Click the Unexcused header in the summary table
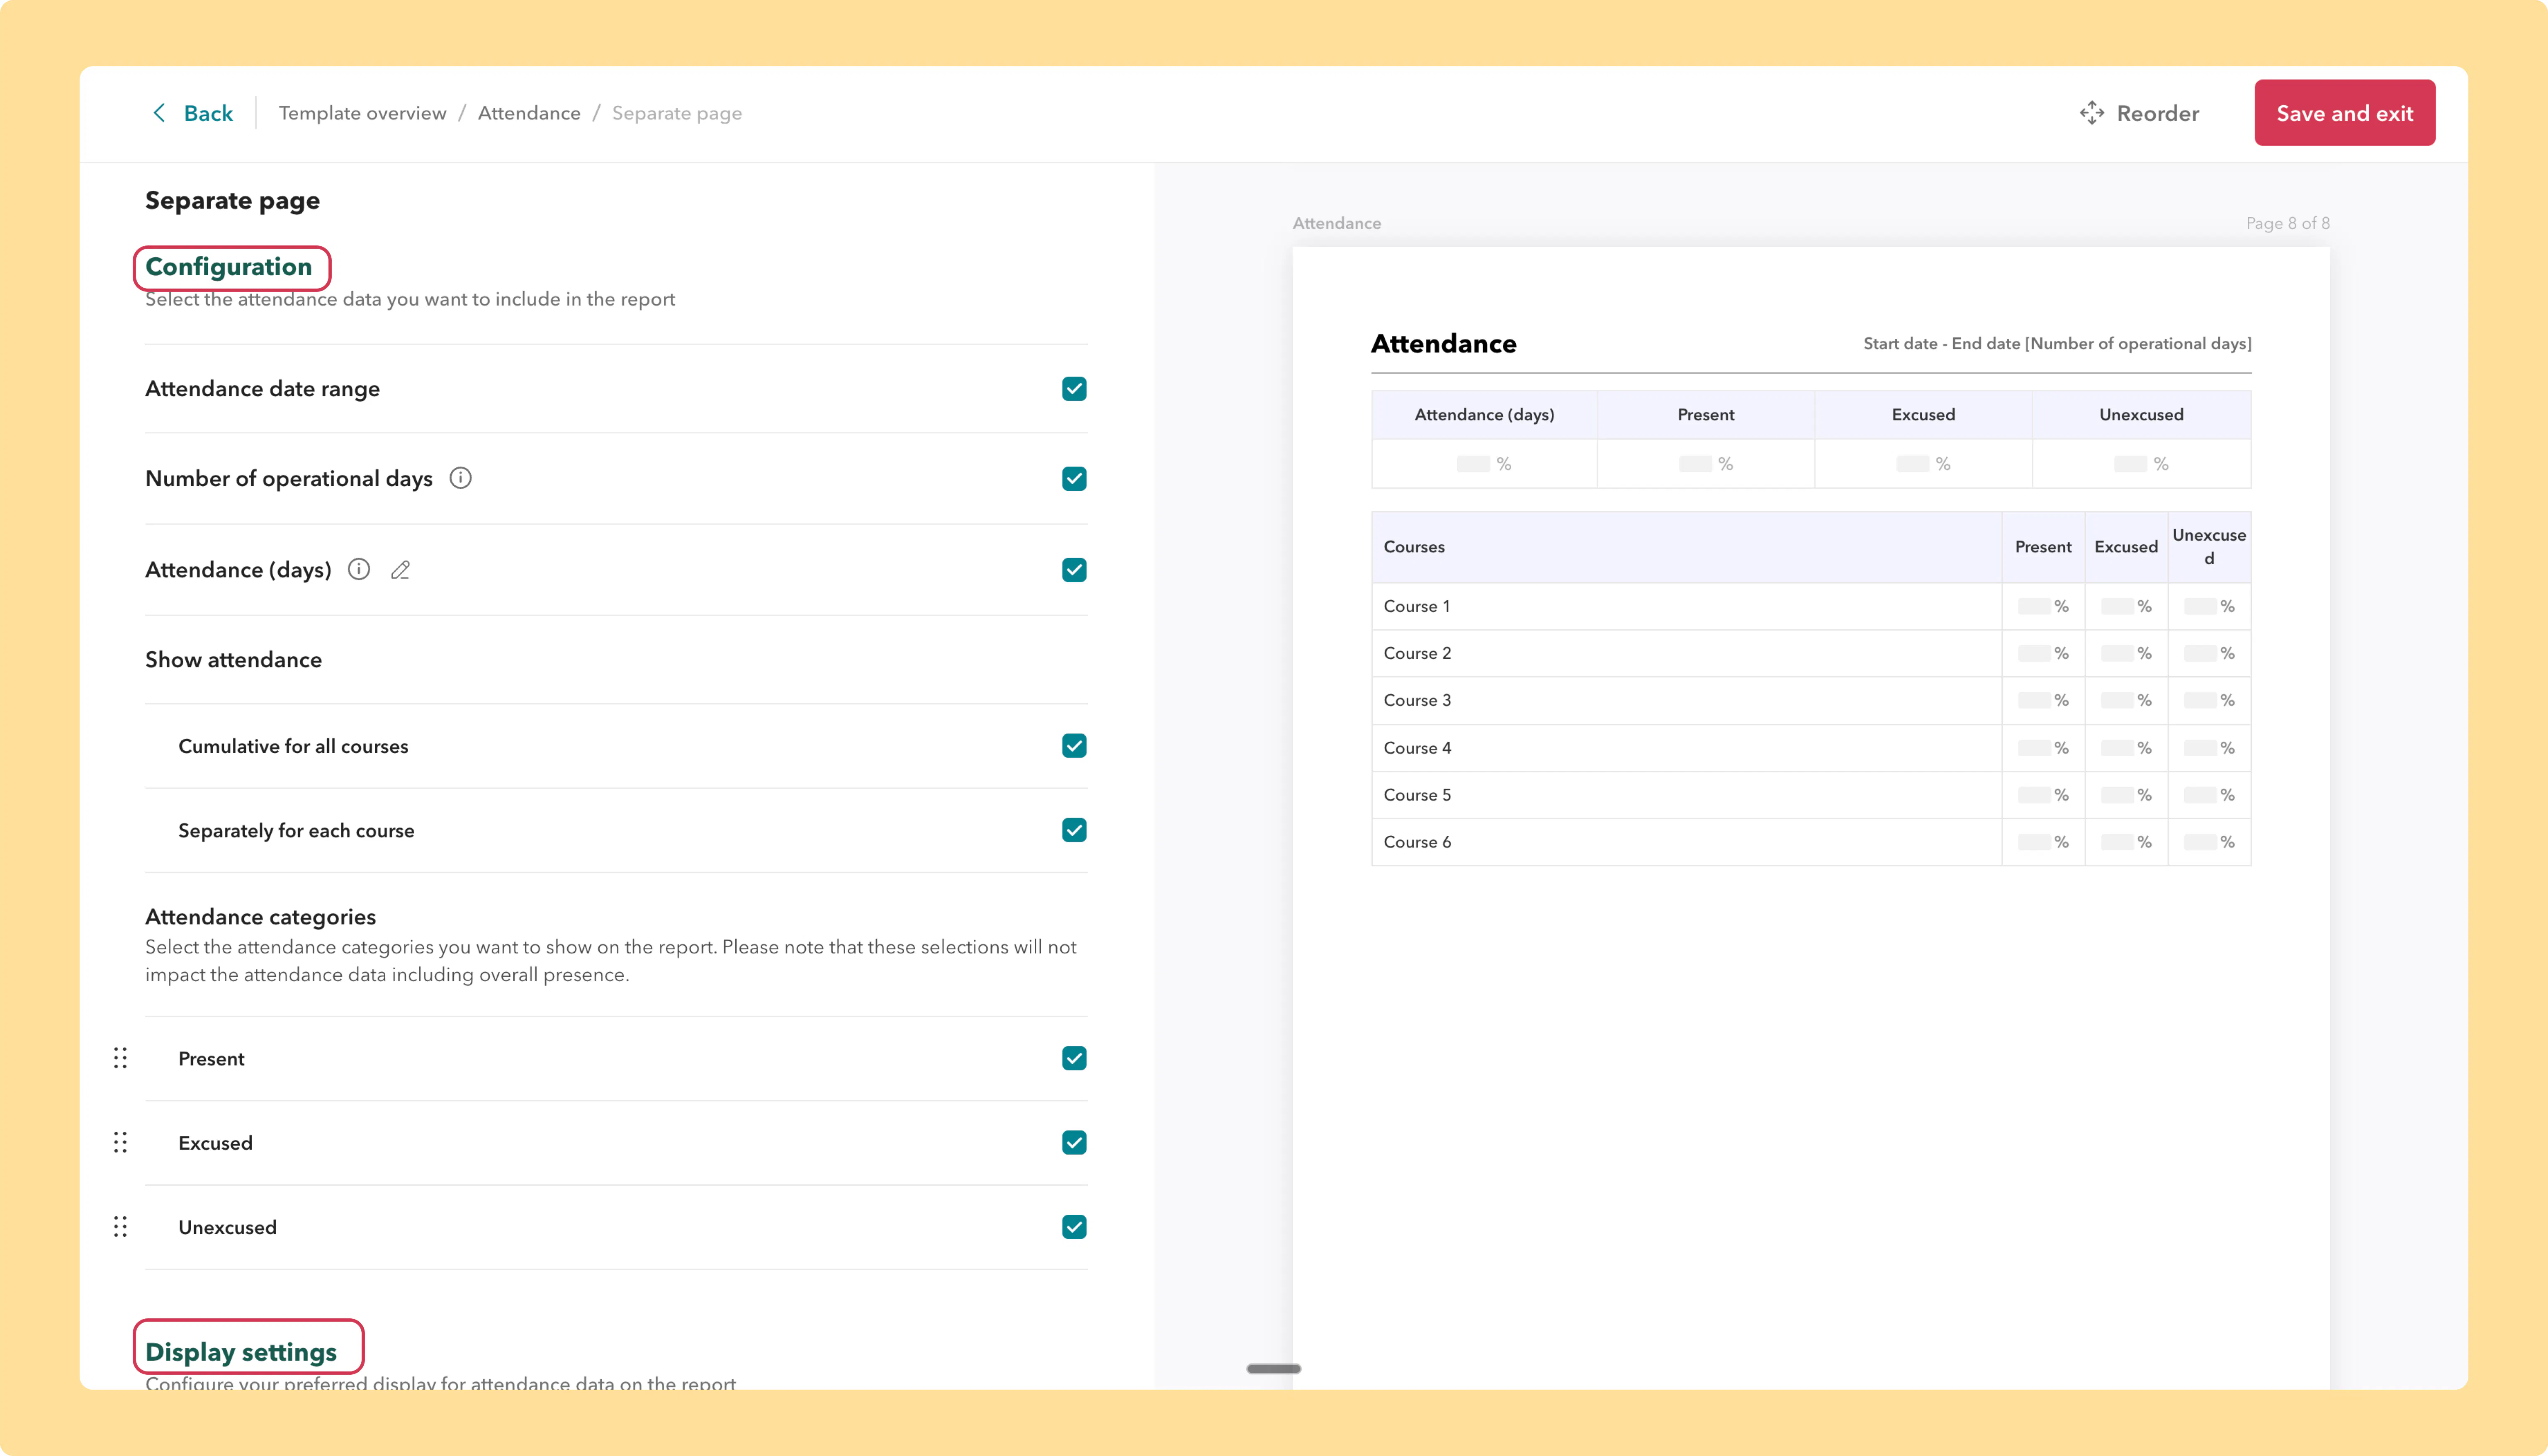Viewport: 2548px width, 1456px height. [2141, 415]
